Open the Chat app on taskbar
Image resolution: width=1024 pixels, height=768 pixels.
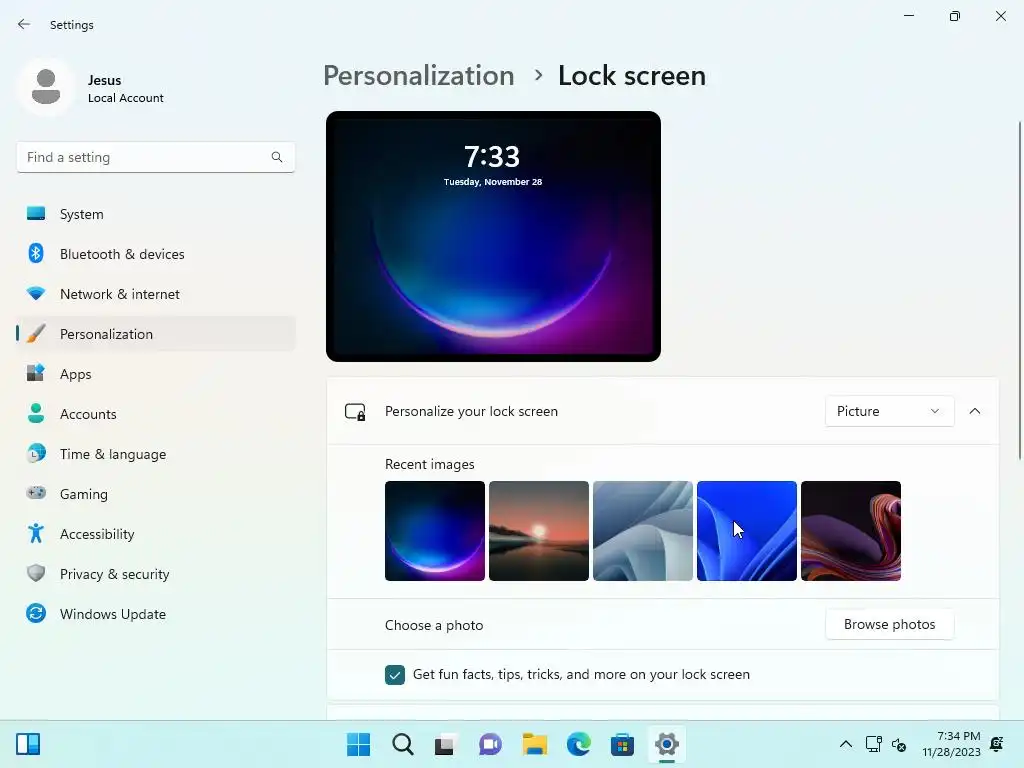click(x=490, y=744)
